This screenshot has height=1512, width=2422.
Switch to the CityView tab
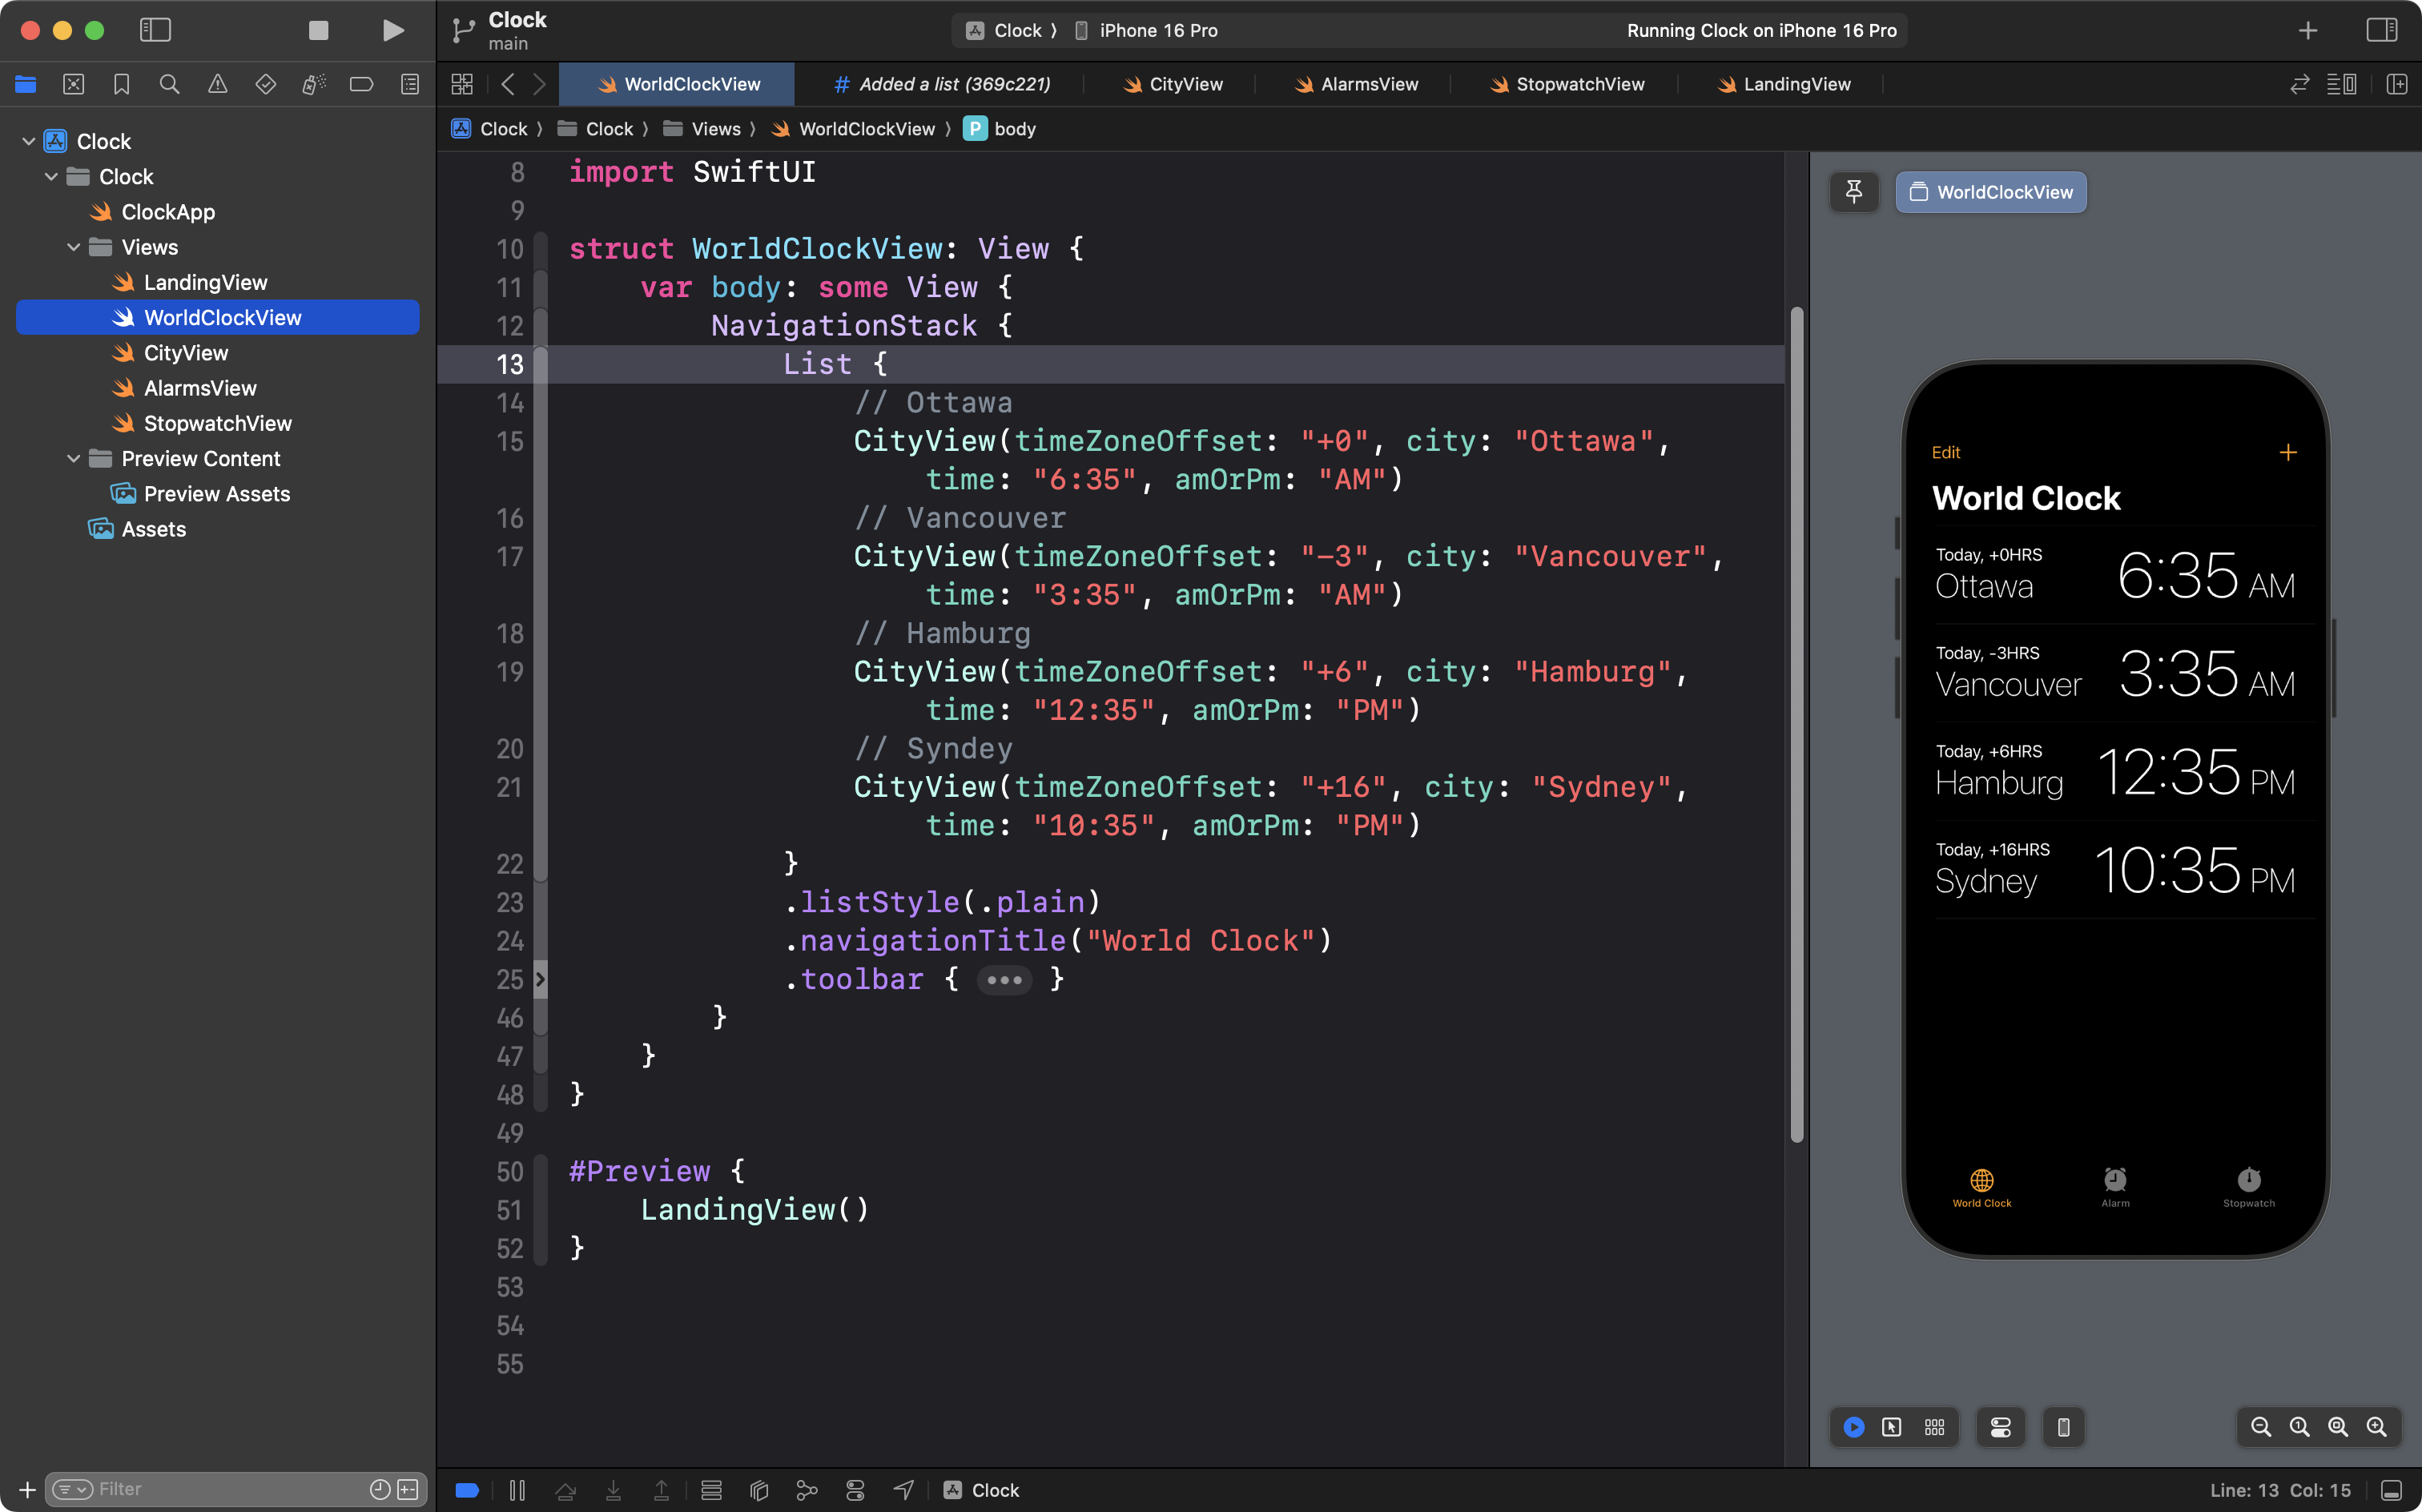click(x=1185, y=85)
